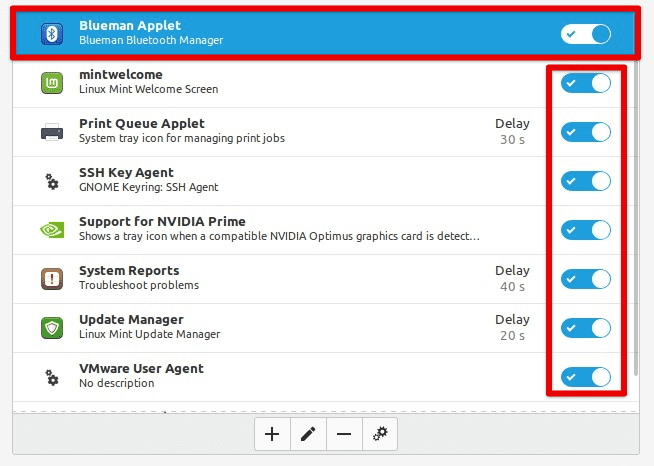Click the 'Linux Mint Update Manager' description
Viewport: 654px width, 466px height.
pyautogui.click(x=149, y=334)
